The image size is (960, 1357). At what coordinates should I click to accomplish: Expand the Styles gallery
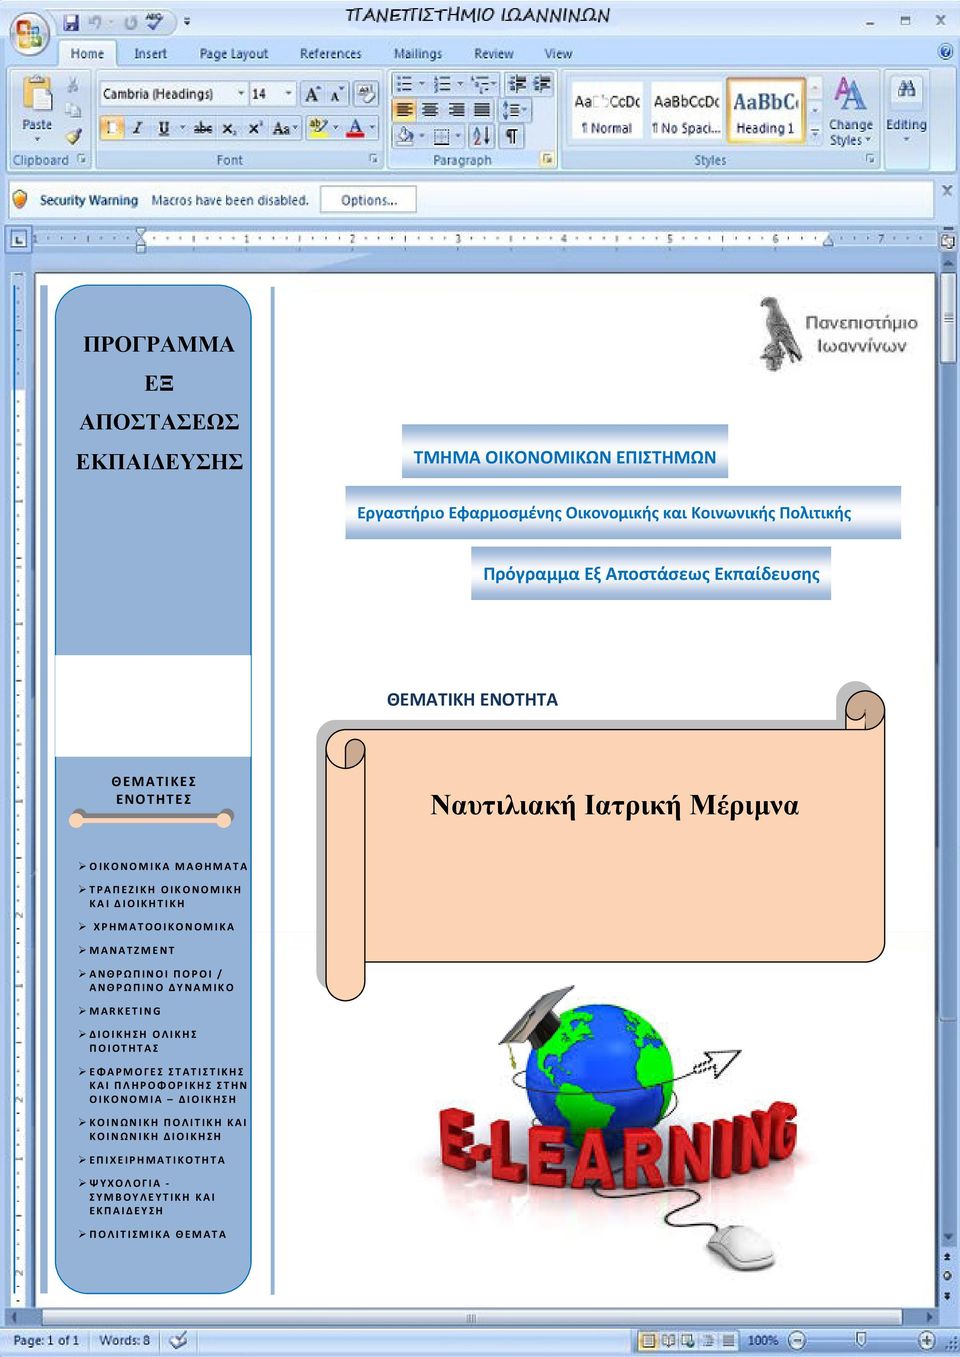(815, 135)
